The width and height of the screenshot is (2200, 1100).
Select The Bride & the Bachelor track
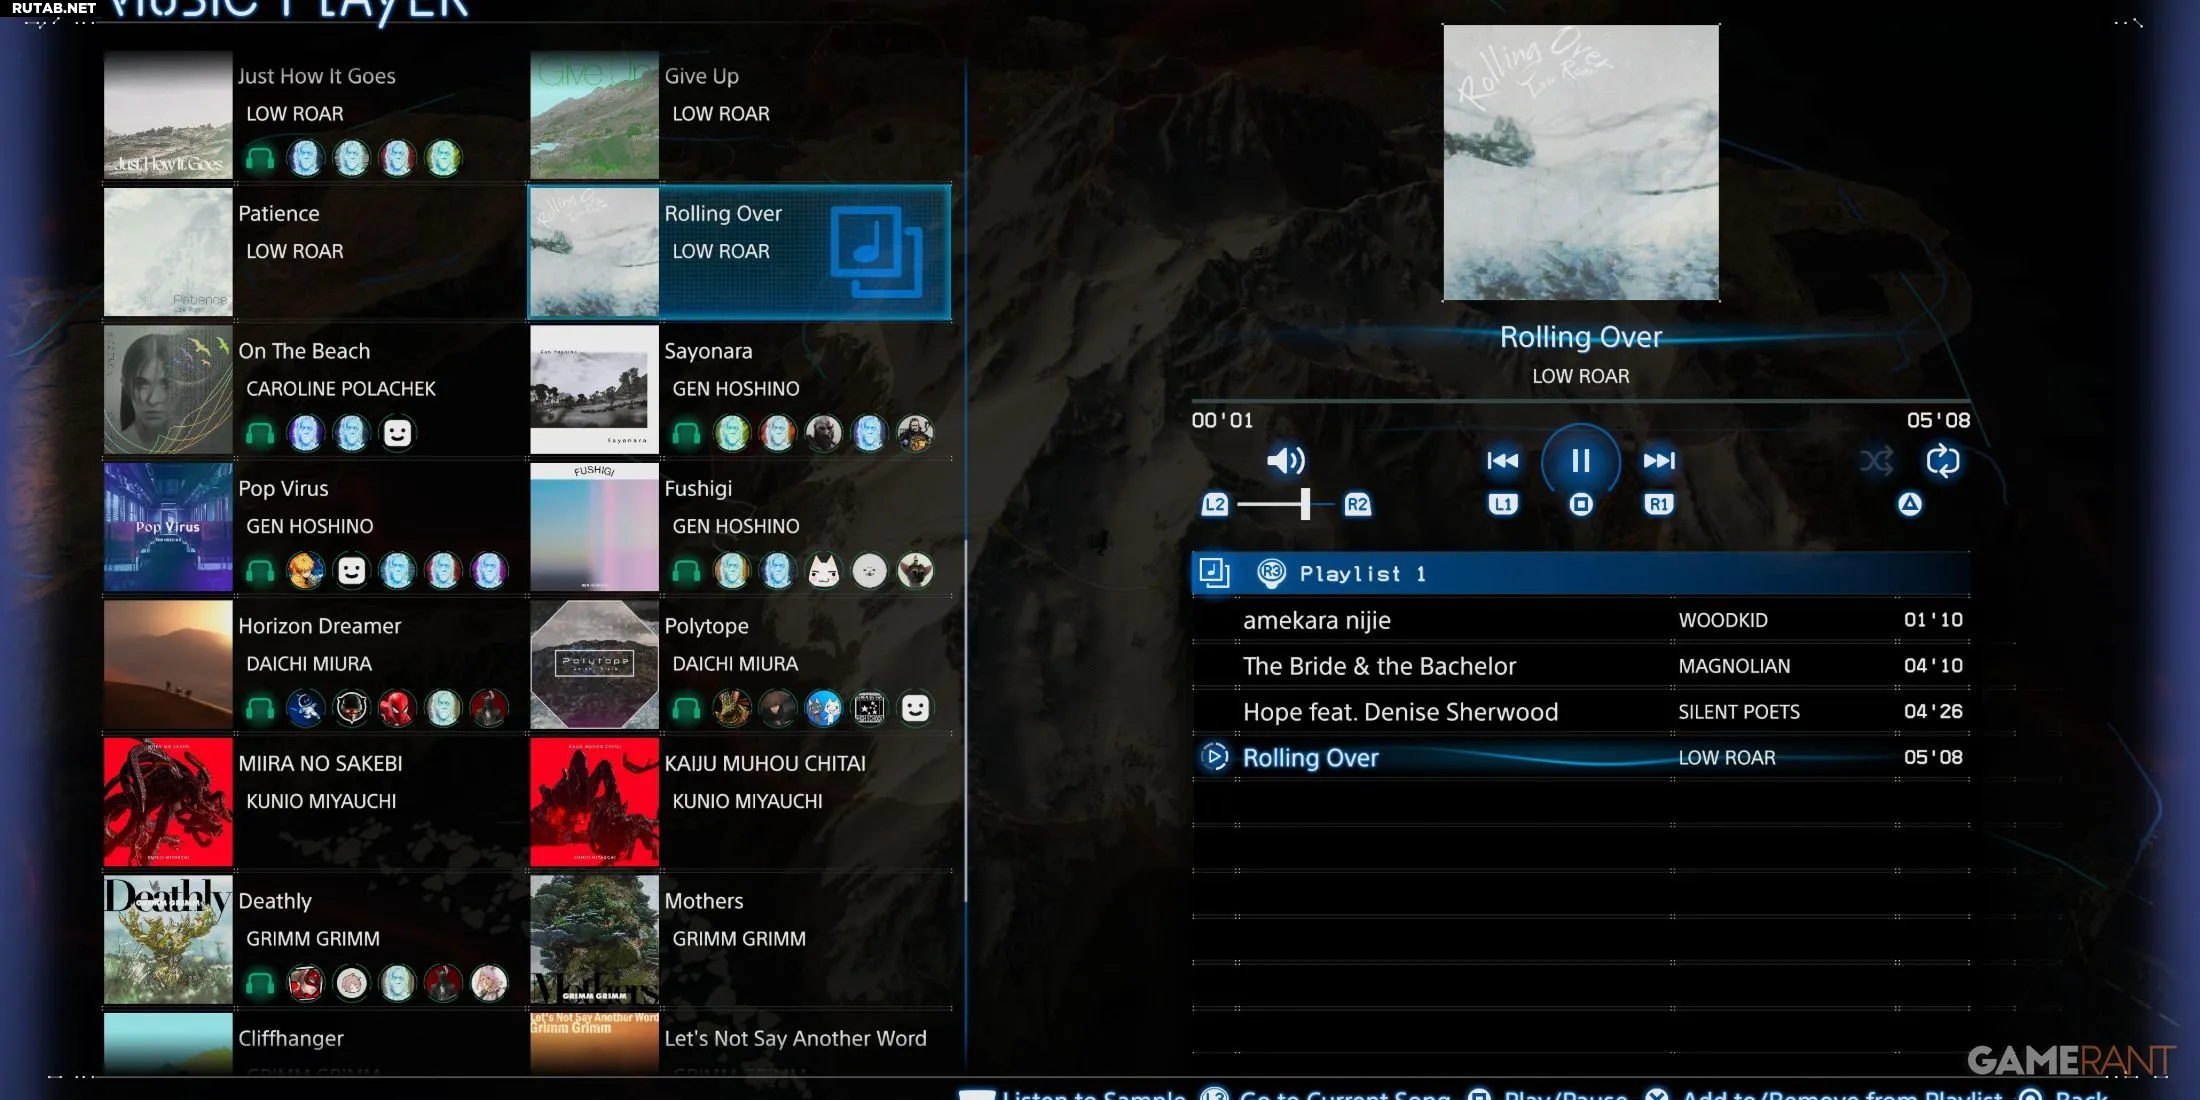(1581, 666)
